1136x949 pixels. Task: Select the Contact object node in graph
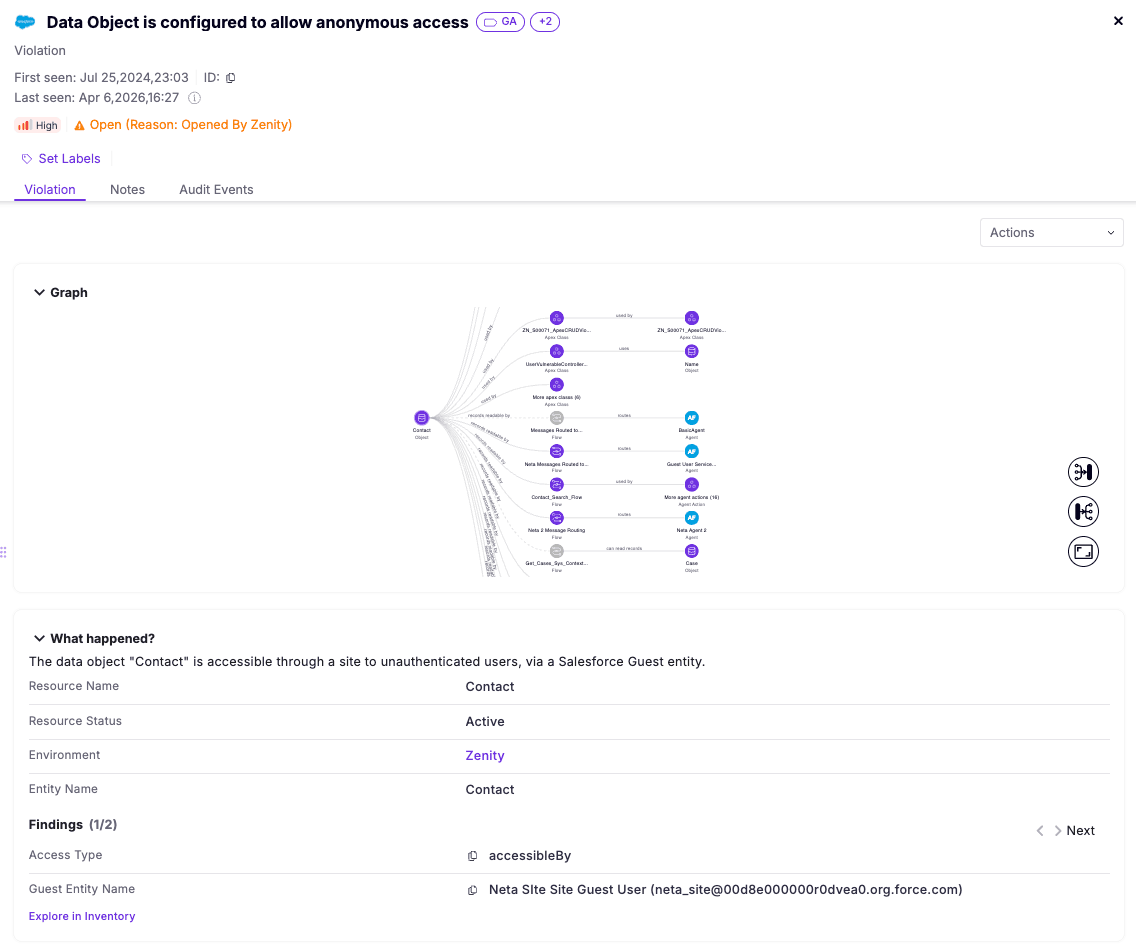[x=421, y=418]
